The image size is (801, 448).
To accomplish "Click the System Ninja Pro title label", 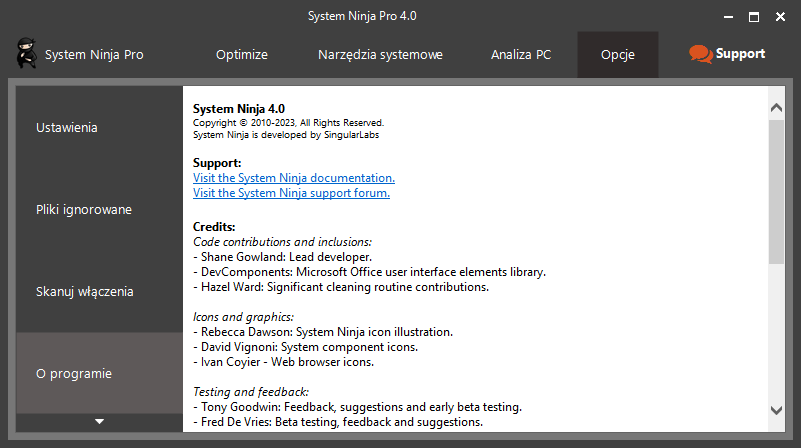I will 94,55.
